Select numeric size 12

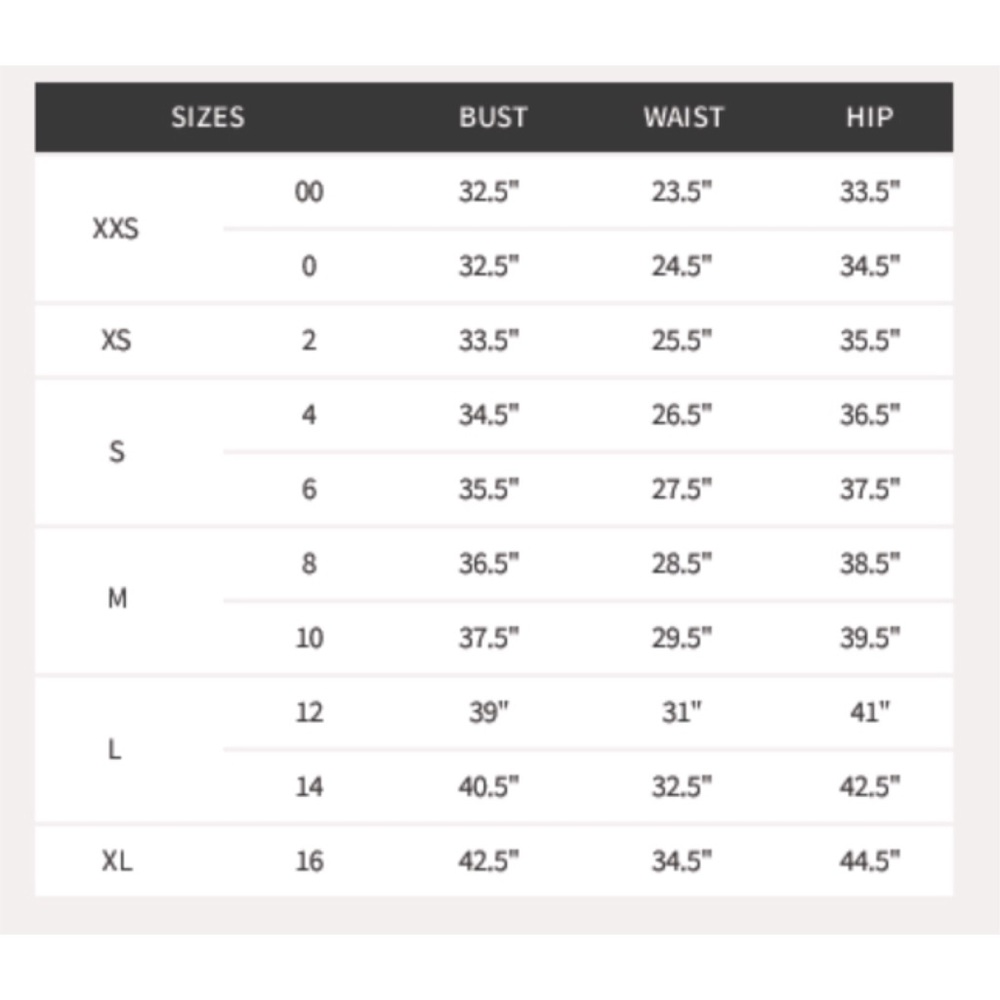pyautogui.click(x=309, y=712)
